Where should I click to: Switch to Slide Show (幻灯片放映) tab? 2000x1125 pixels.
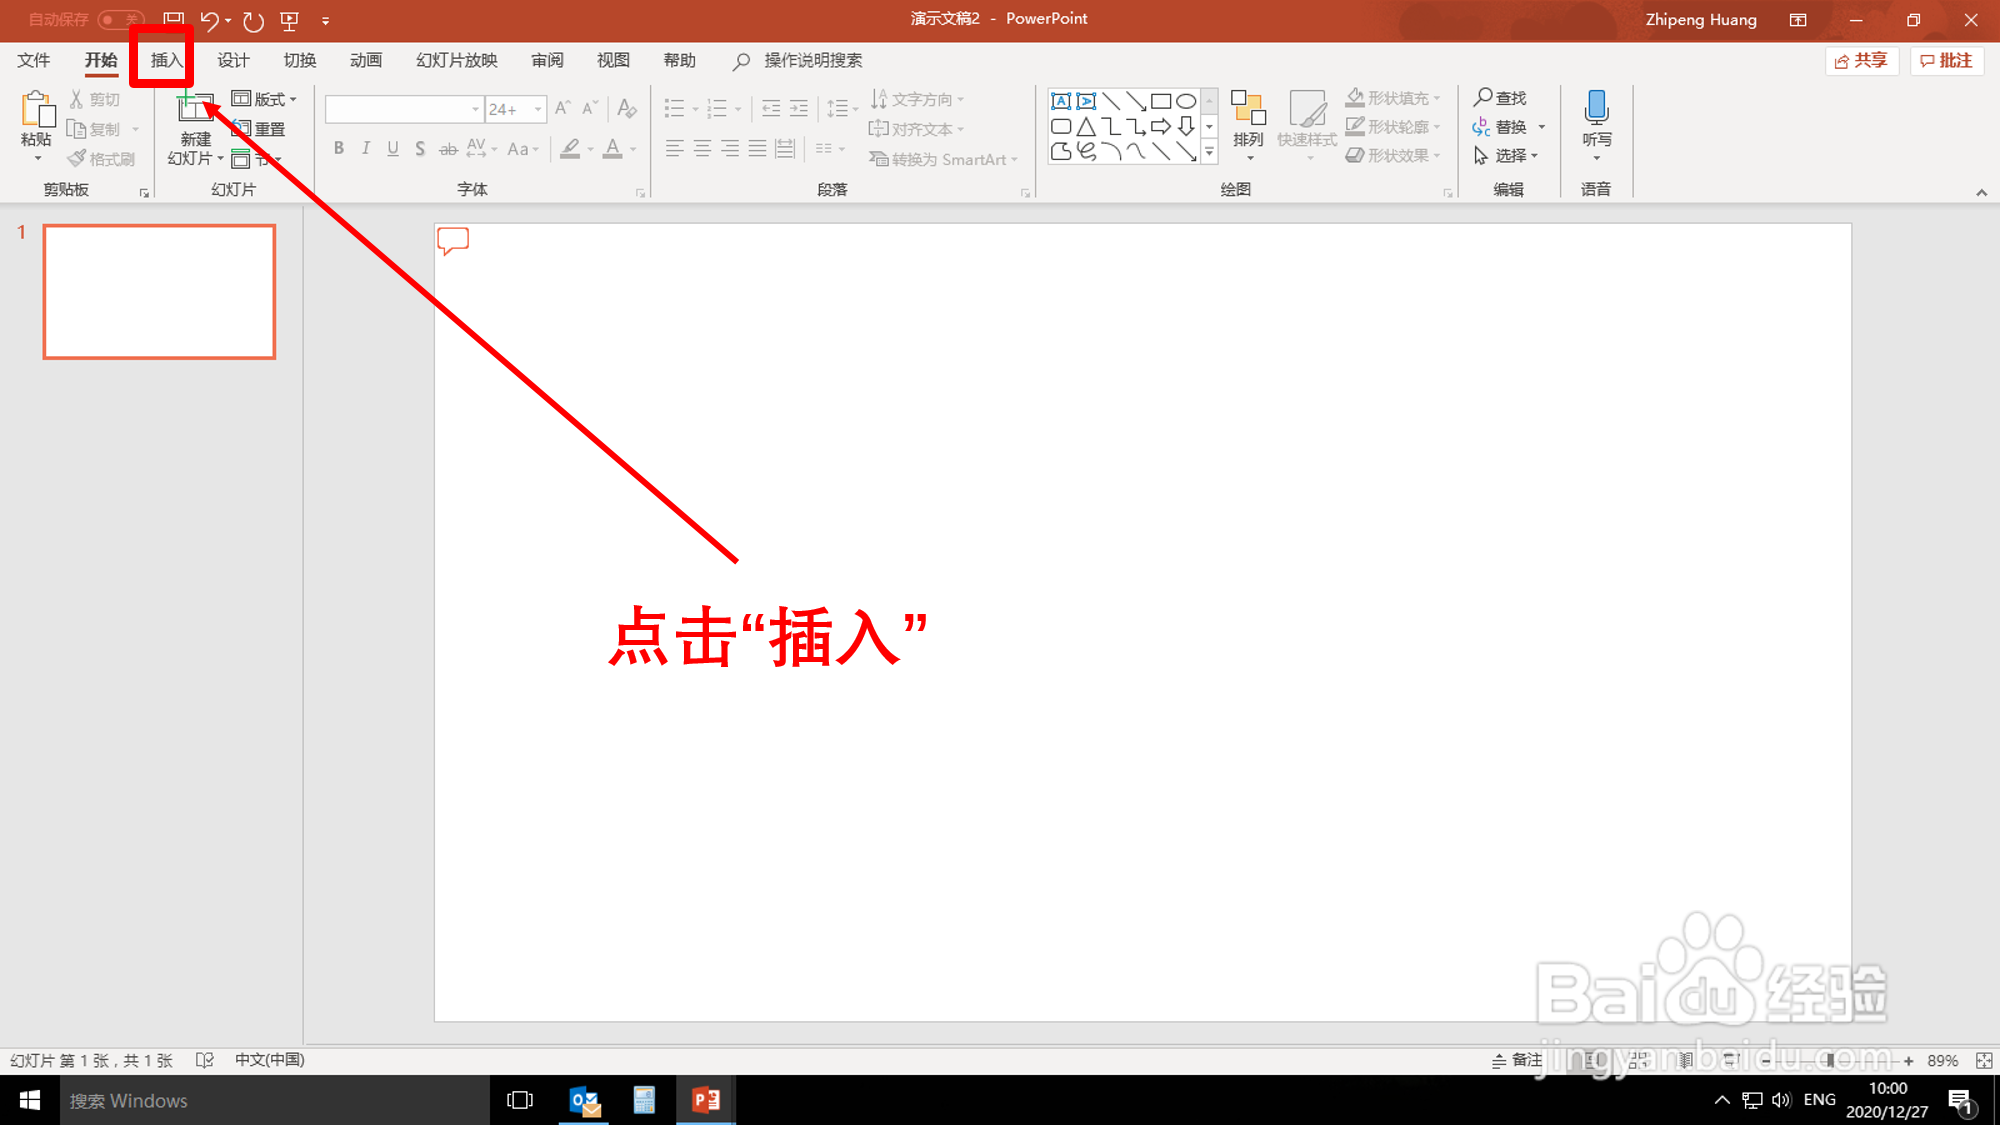457,60
